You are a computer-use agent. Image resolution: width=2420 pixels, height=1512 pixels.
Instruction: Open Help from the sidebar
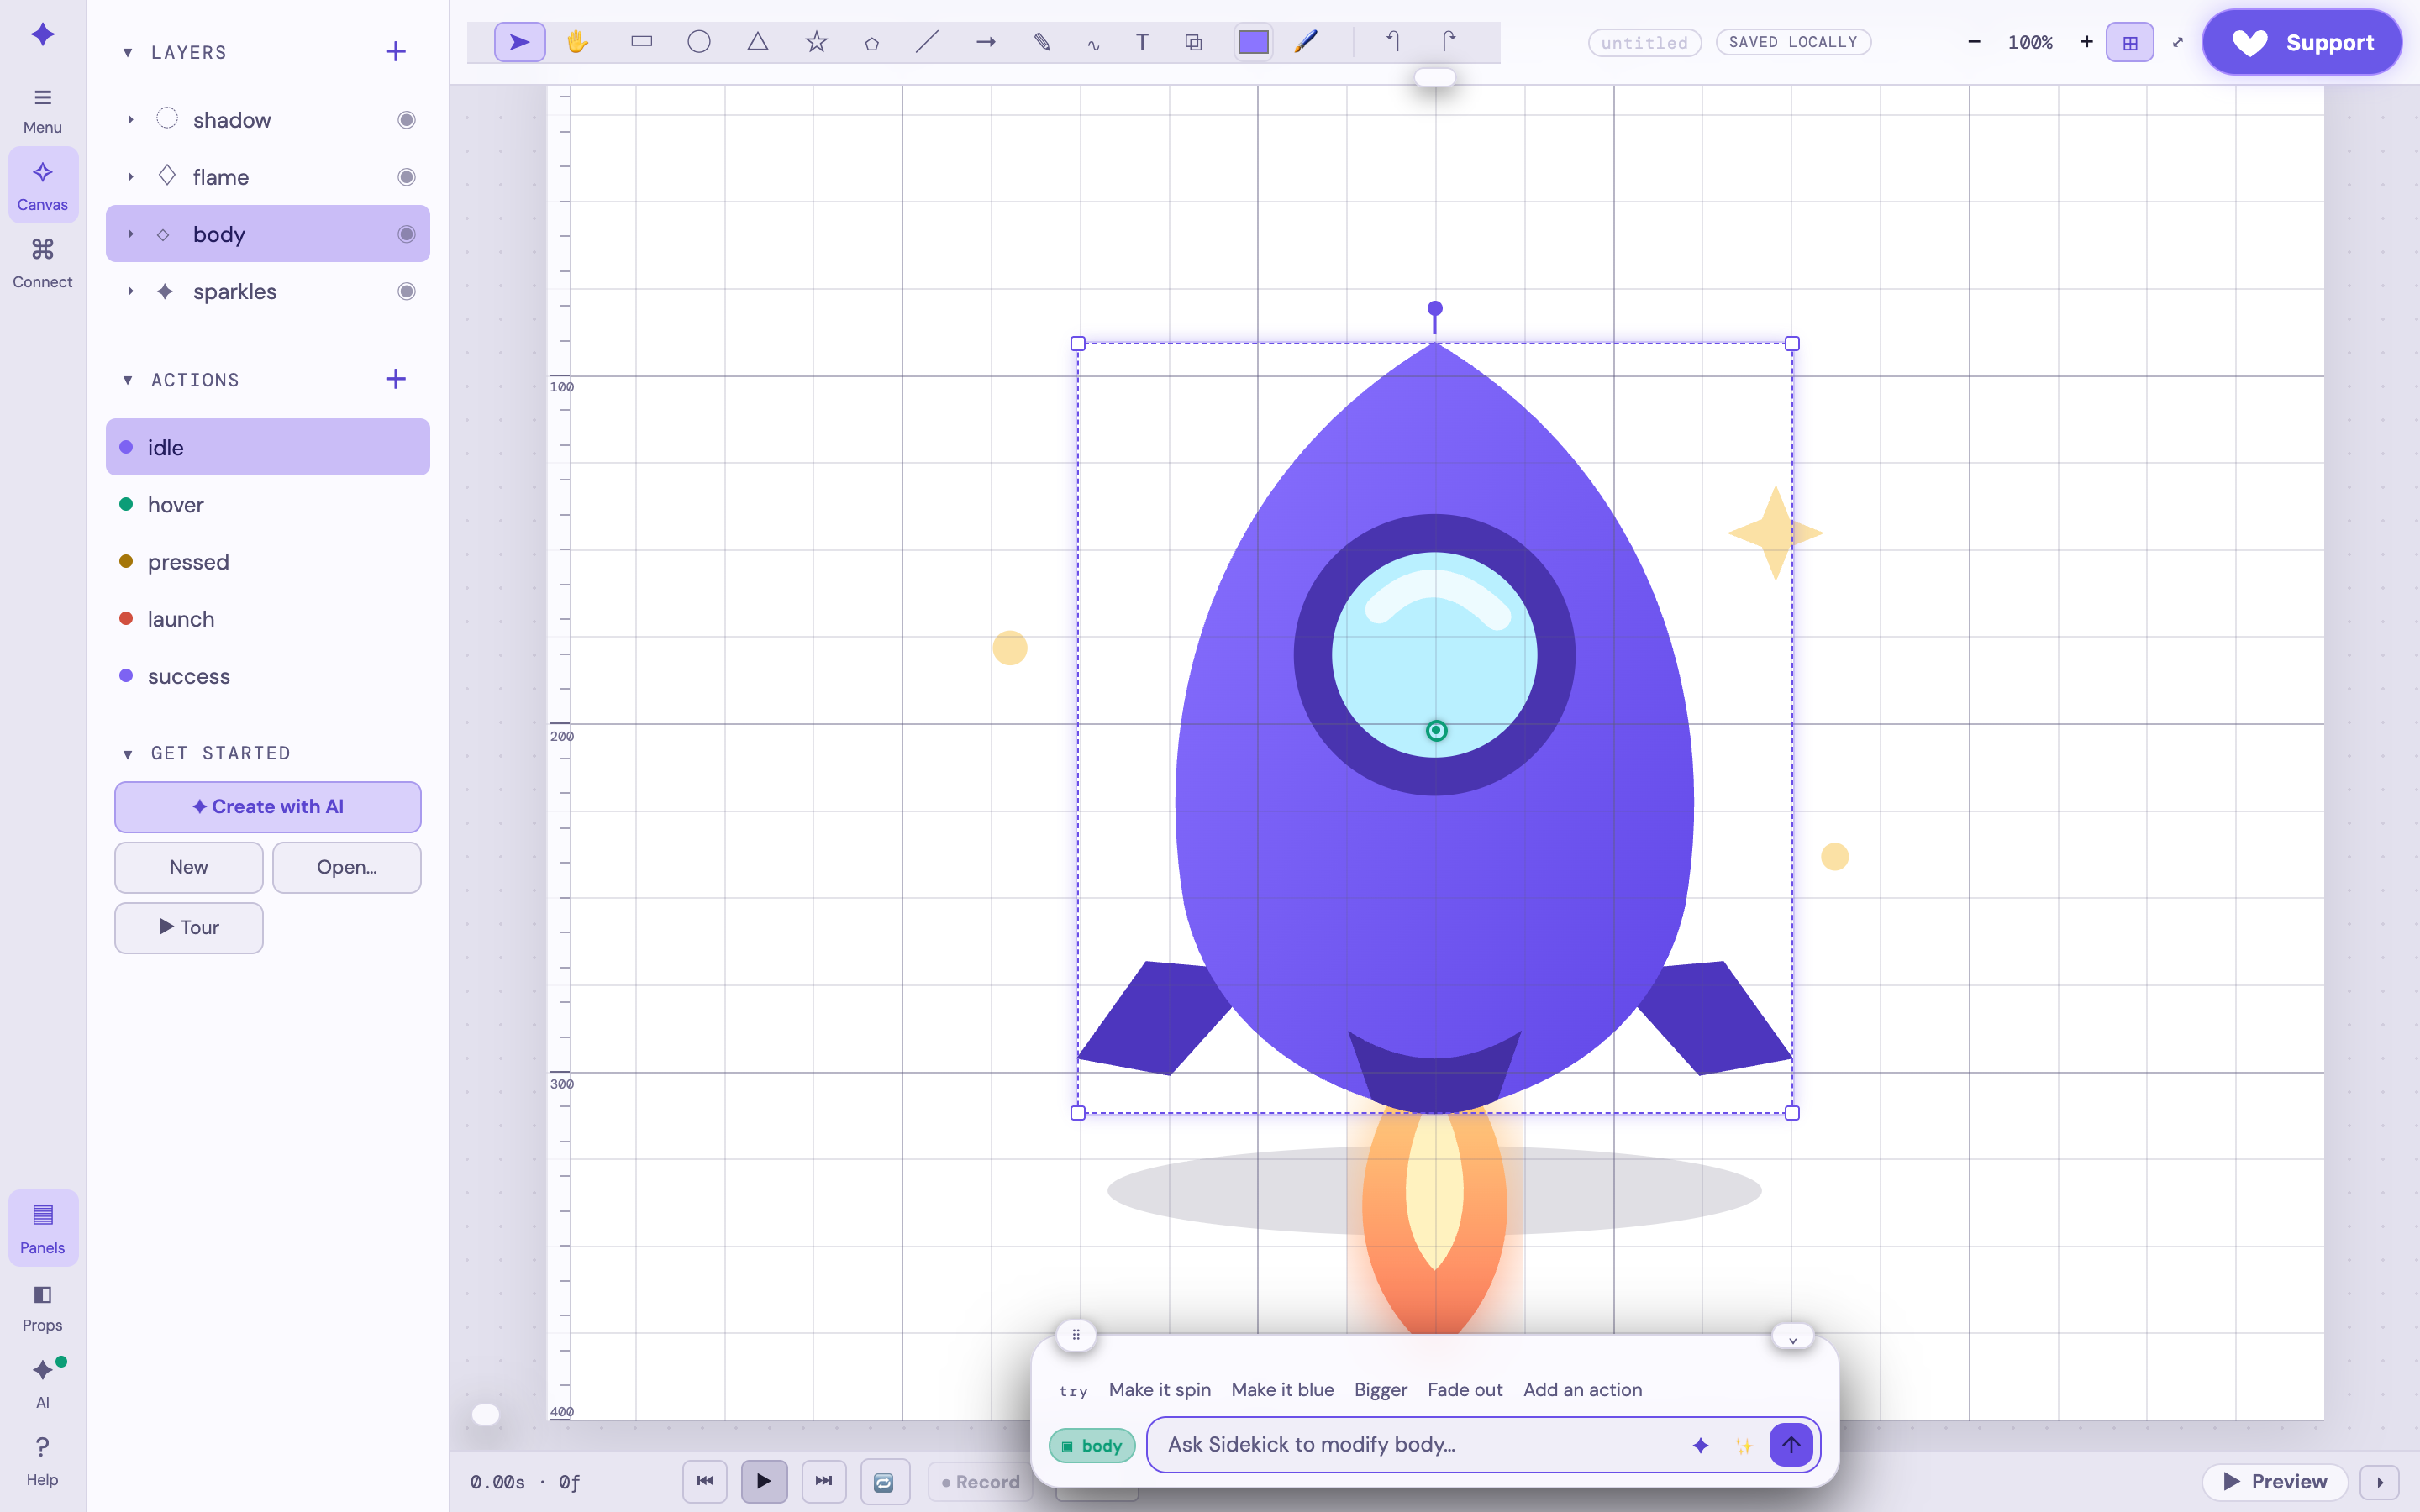[42, 1461]
